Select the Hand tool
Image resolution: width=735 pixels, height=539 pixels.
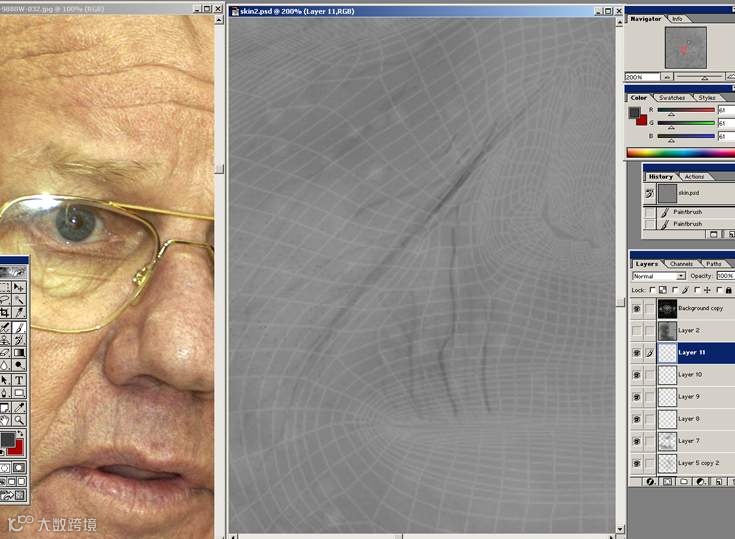pyautogui.click(x=5, y=420)
